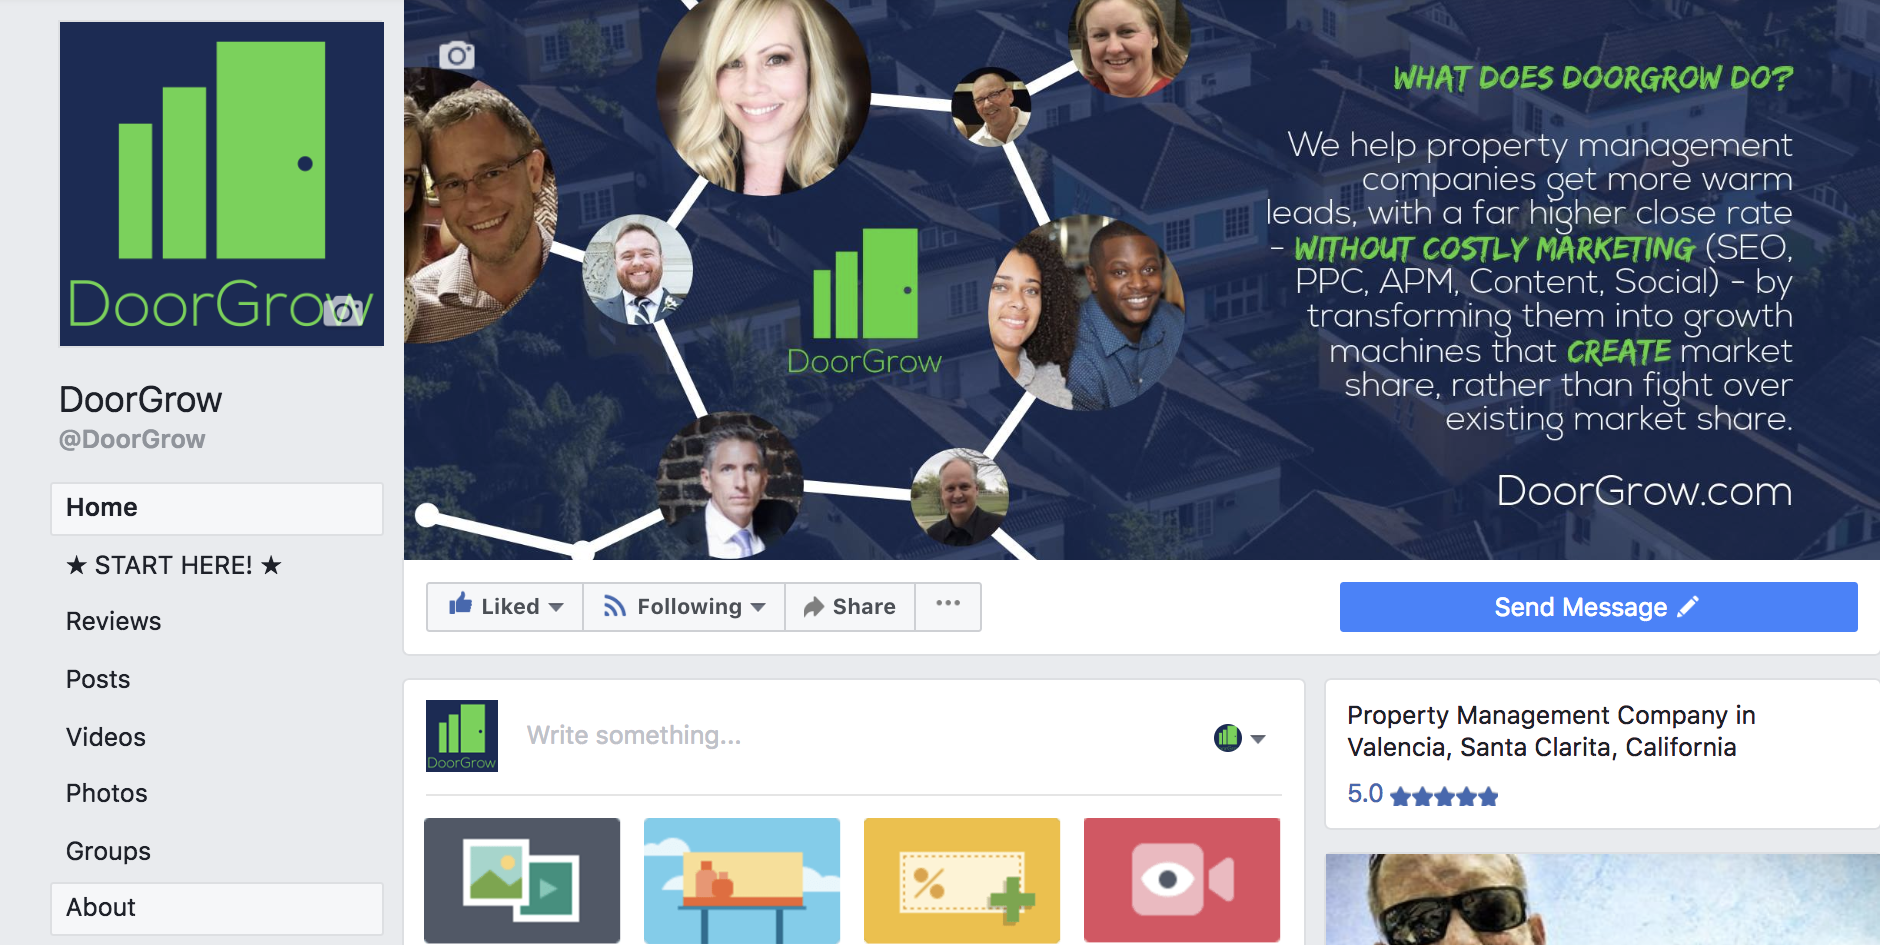Choose the billboard advertise tile

(742, 880)
